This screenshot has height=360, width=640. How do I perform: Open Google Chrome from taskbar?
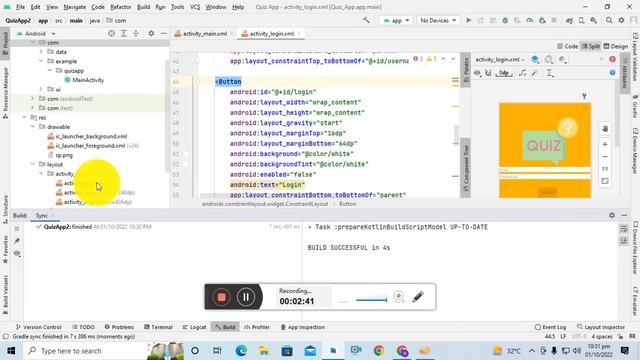tap(379, 351)
